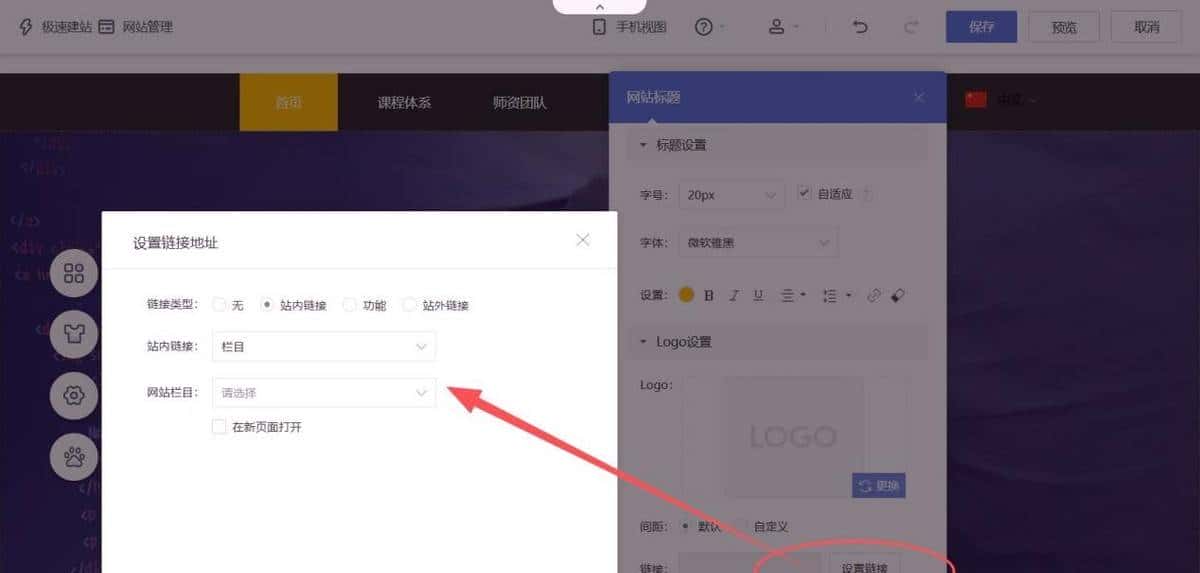This screenshot has width=1200, height=573.
Task: Select the 无 link type radio
Action: coord(219,305)
